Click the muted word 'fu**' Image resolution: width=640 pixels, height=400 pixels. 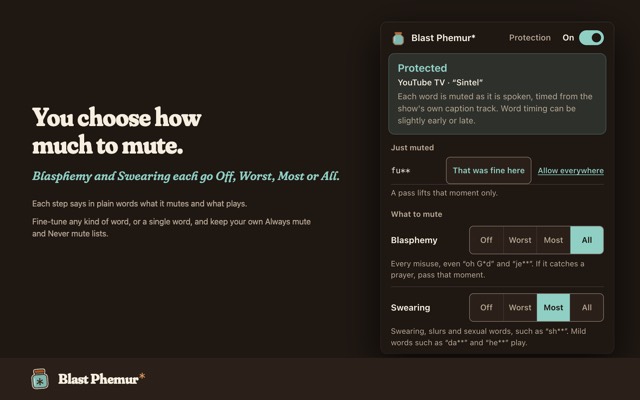[400, 171]
